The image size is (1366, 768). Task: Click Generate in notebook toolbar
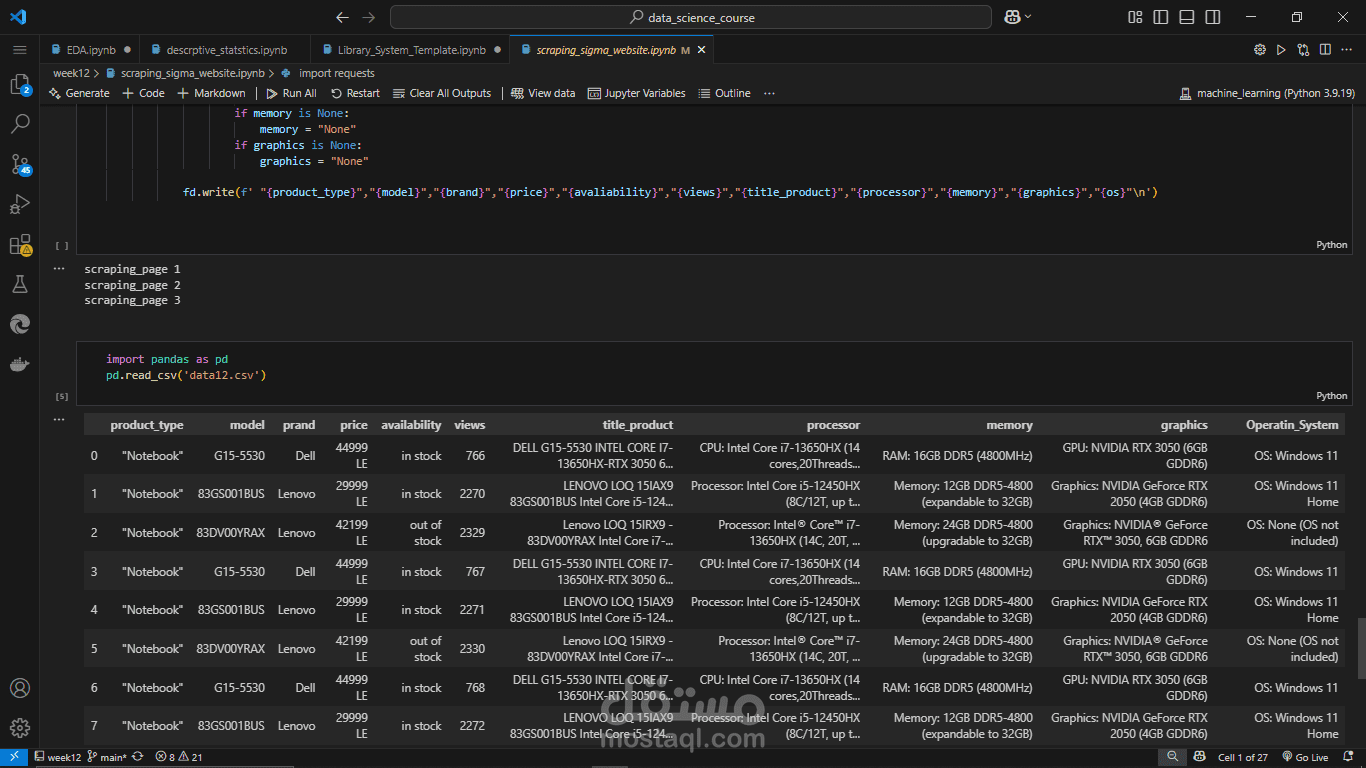pyautogui.click(x=79, y=93)
